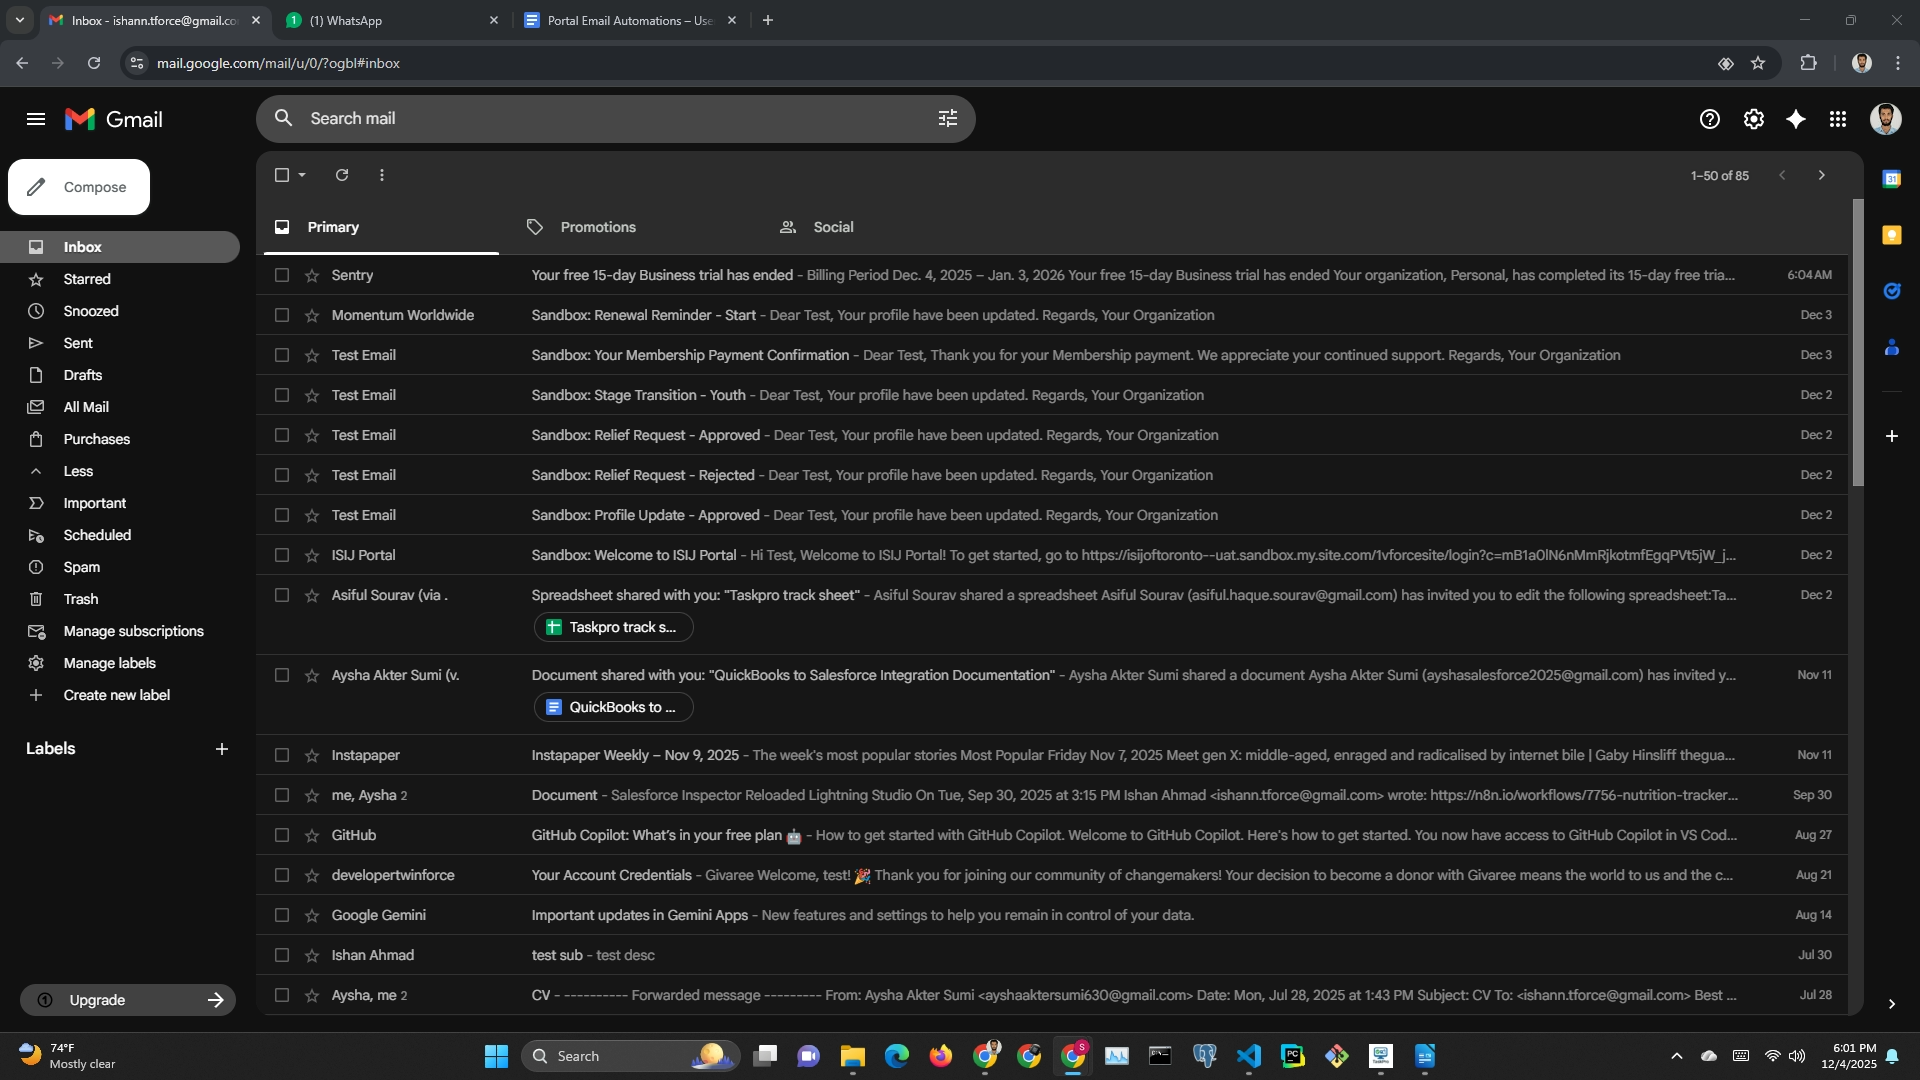
Task: Click the Support help icon
Action: tap(1709, 119)
